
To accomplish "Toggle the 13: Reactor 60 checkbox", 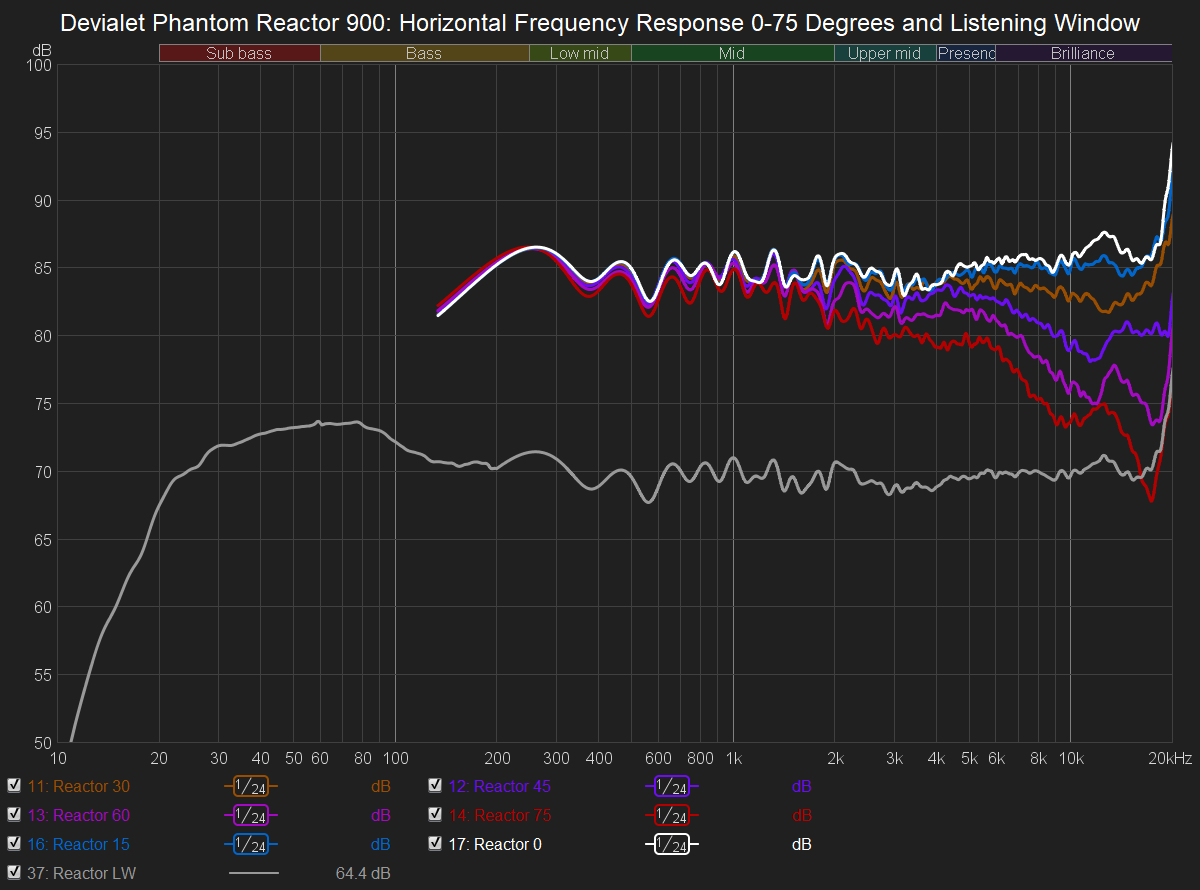I will click(x=14, y=815).
